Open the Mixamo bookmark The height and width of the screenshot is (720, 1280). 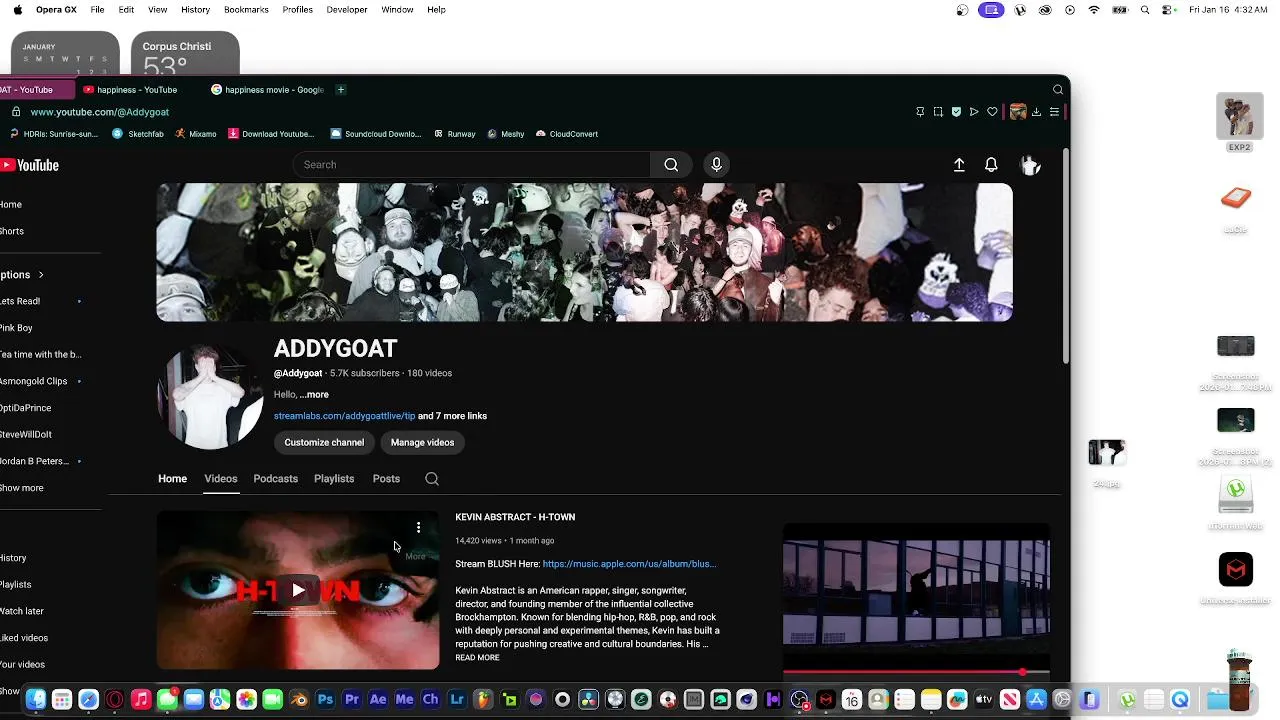point(195,134)
